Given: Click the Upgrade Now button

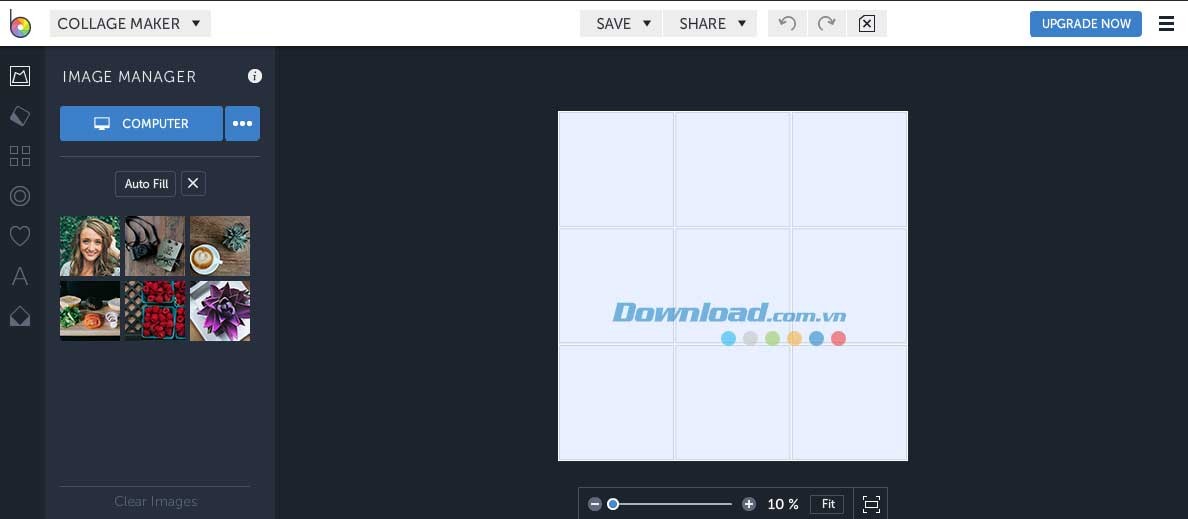Looking at the screenshot, I should pos(1085,23).
